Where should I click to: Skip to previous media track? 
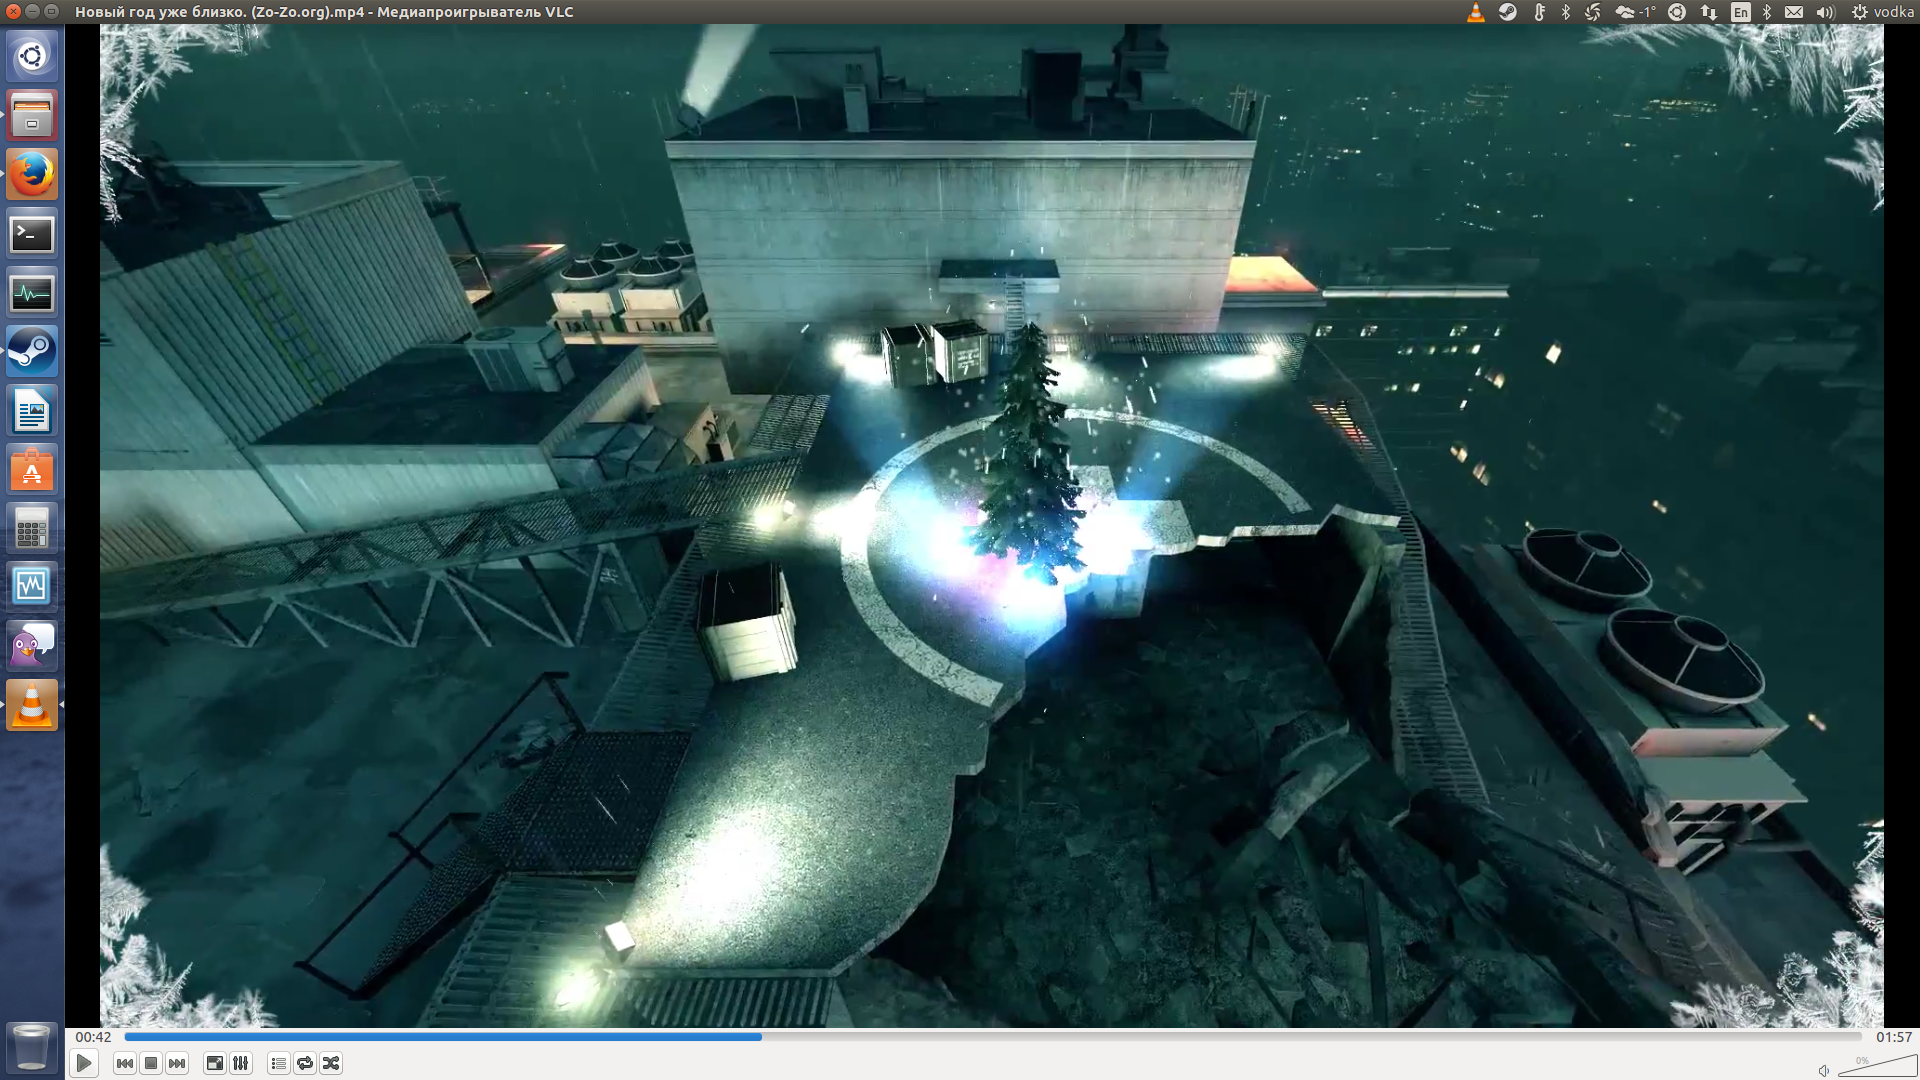click(124, 1063)
